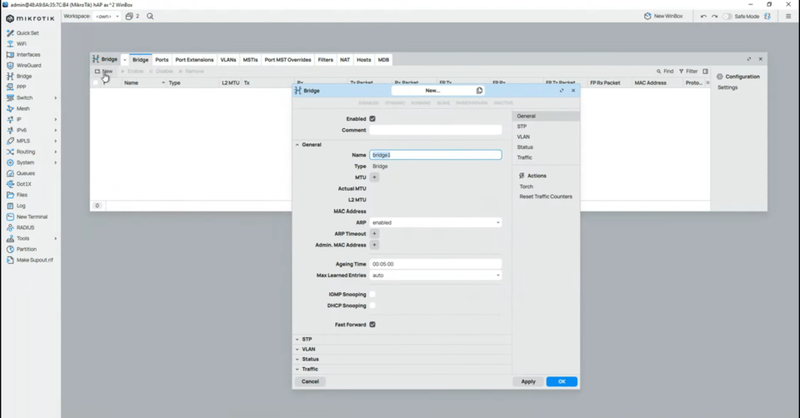This screenshot has height=418, width=800.
Task: Uncheck the Enabled checkbox in the dialog
Action: [x=372, y=118]
